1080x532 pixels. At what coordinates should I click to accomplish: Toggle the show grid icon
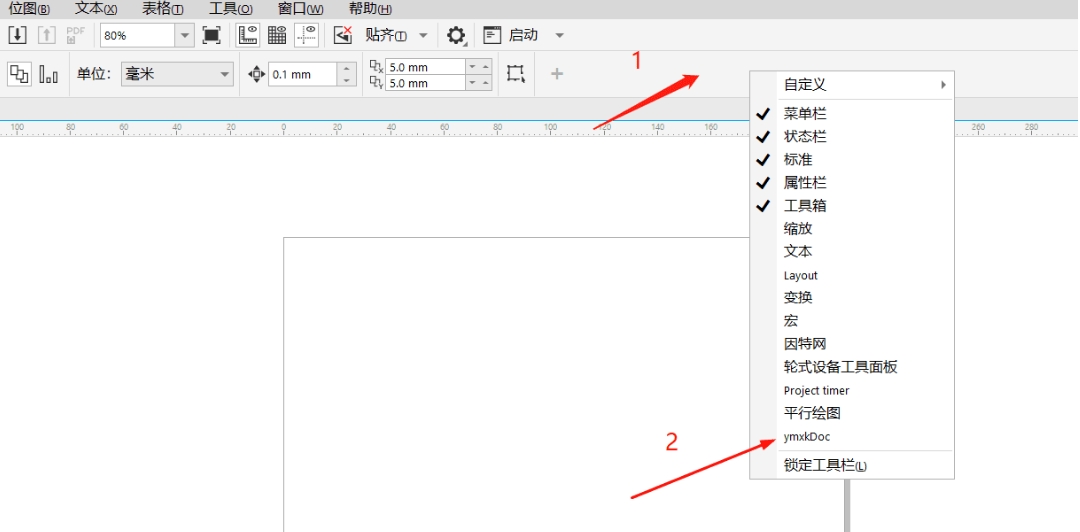(x=277, y=36)
